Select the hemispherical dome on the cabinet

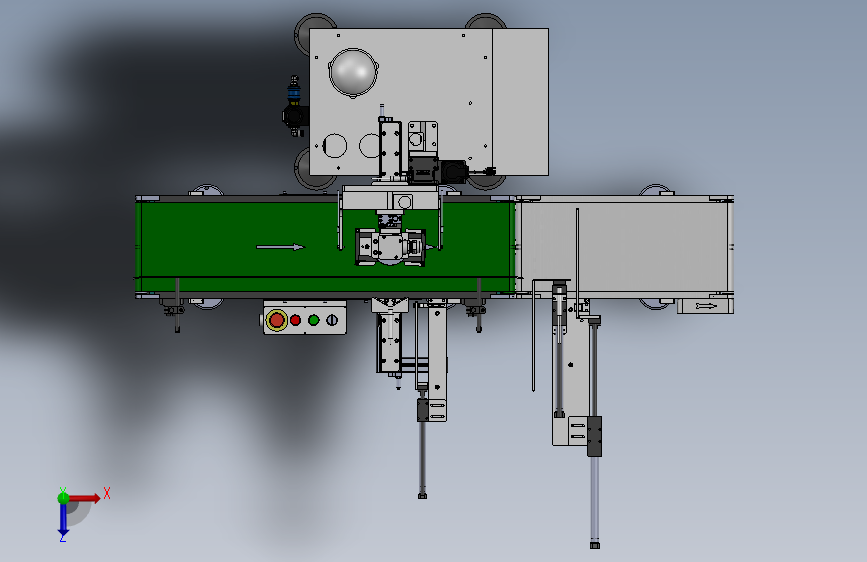353,73
